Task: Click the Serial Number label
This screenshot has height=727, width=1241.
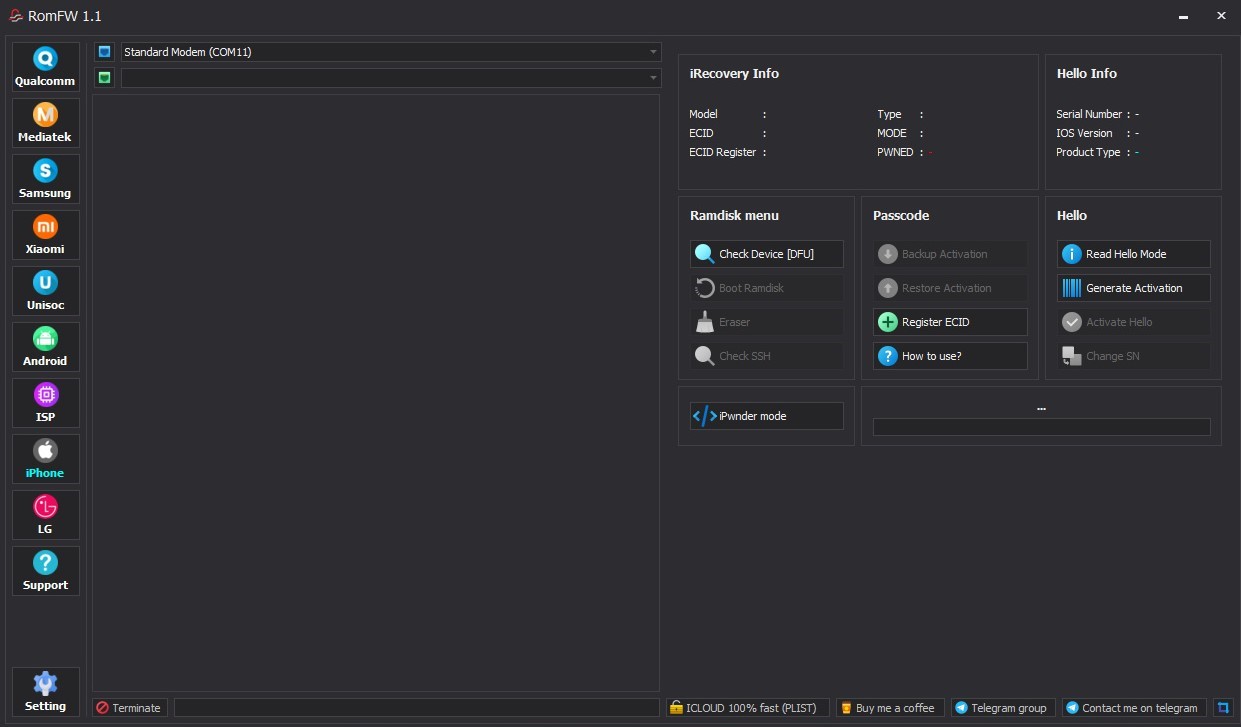Action: click(x=1089, y=114)
